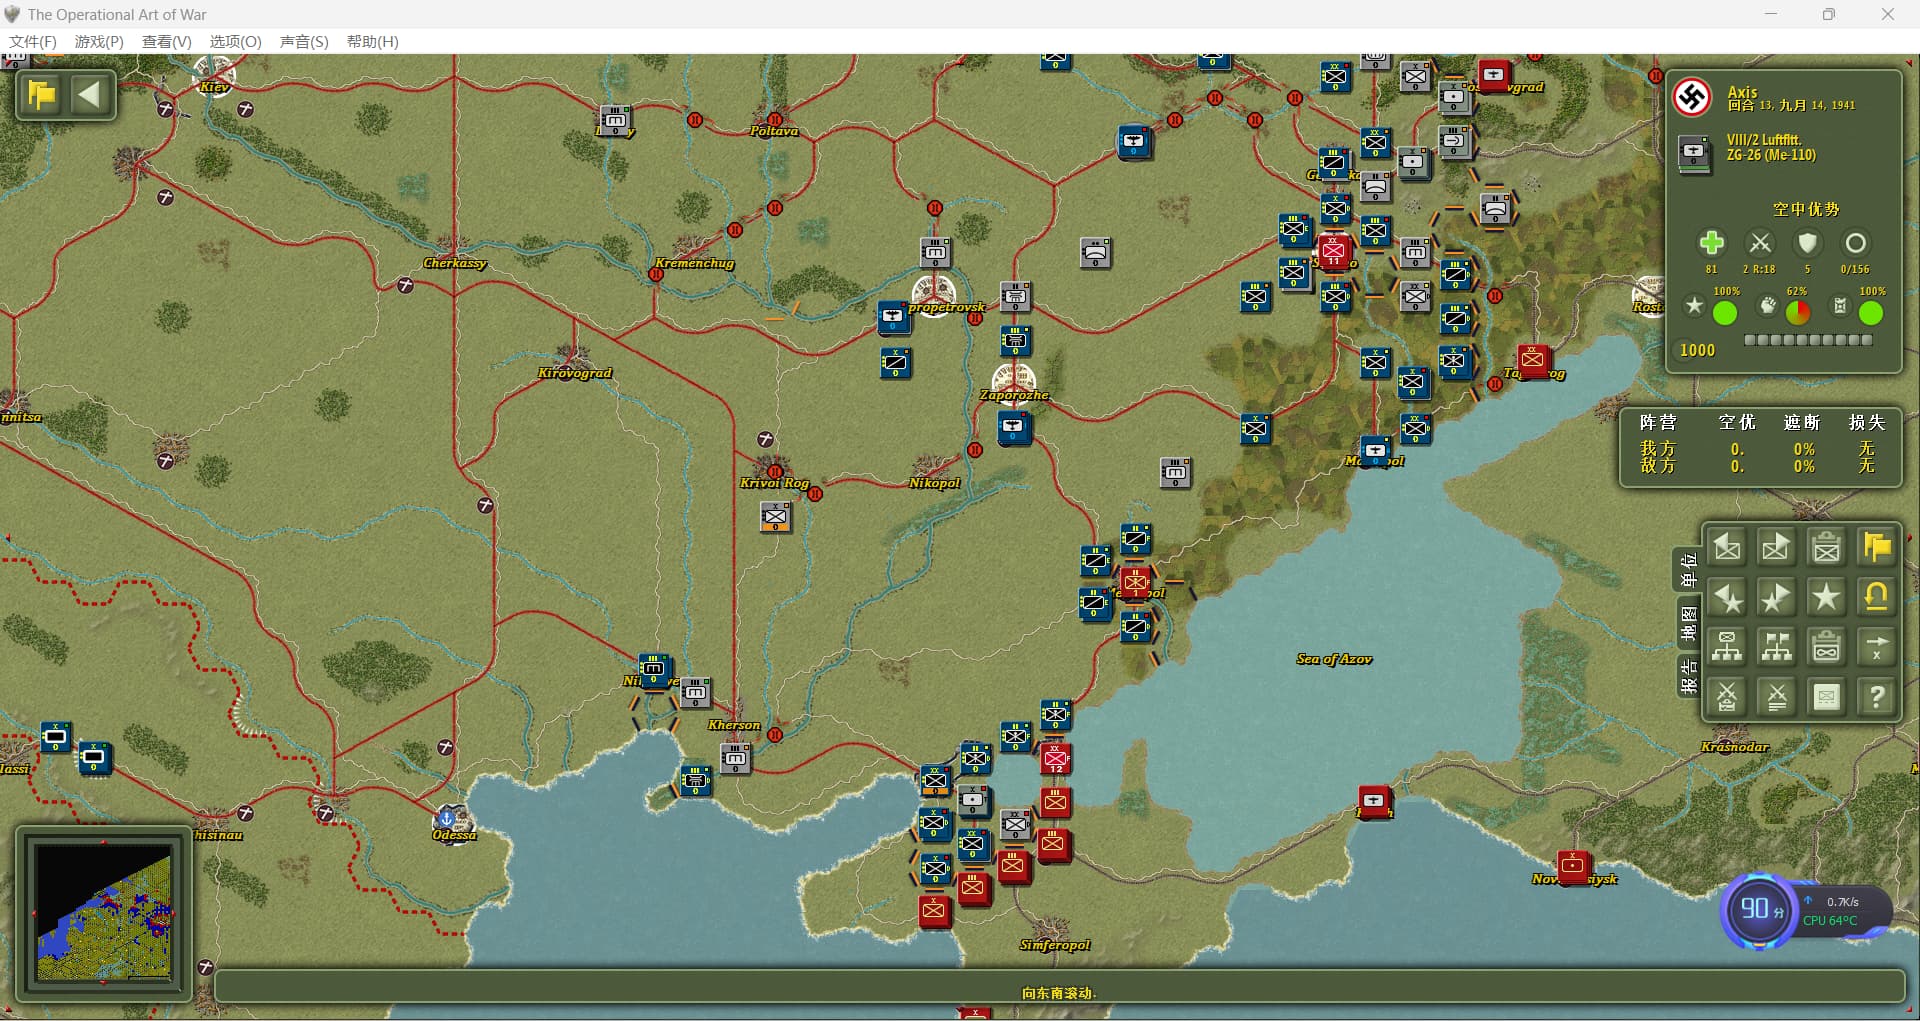
Task: Click the previous unit button
Action: tap(1727, 547)
